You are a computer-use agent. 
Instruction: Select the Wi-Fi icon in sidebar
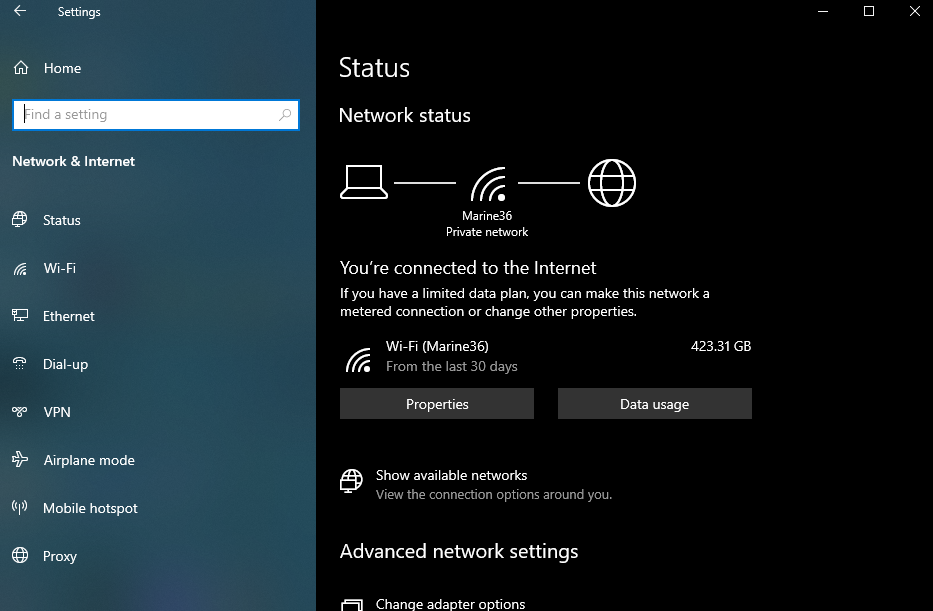[20, 269]
